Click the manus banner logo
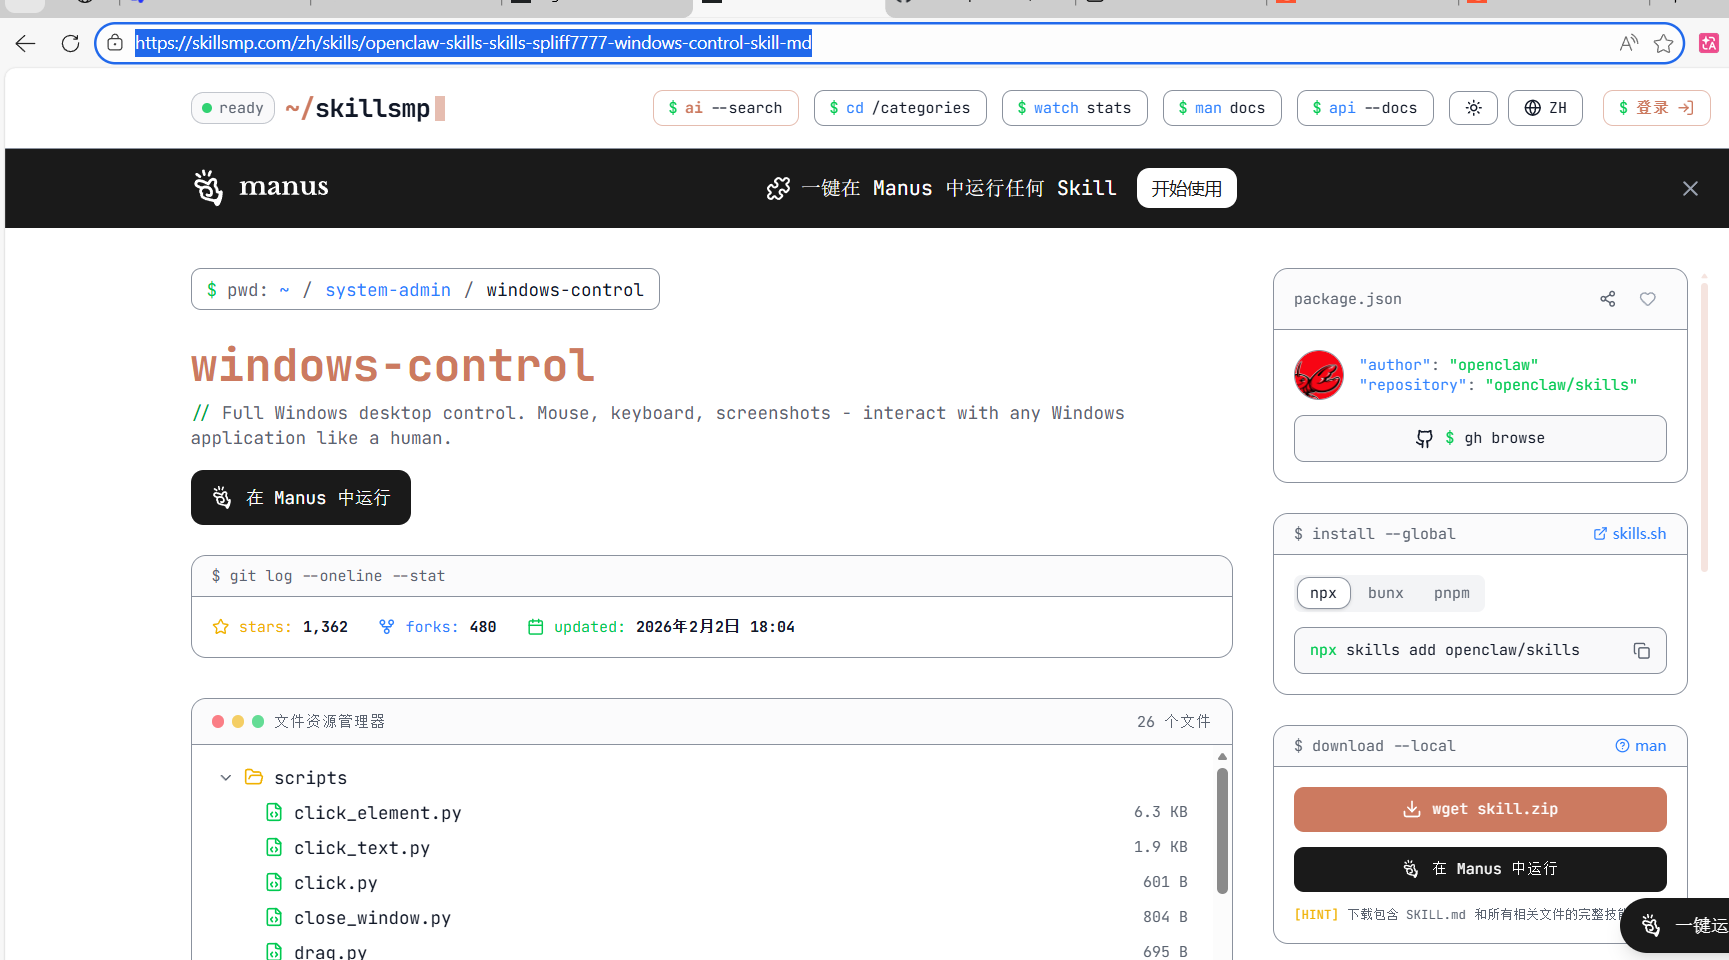 261,187
